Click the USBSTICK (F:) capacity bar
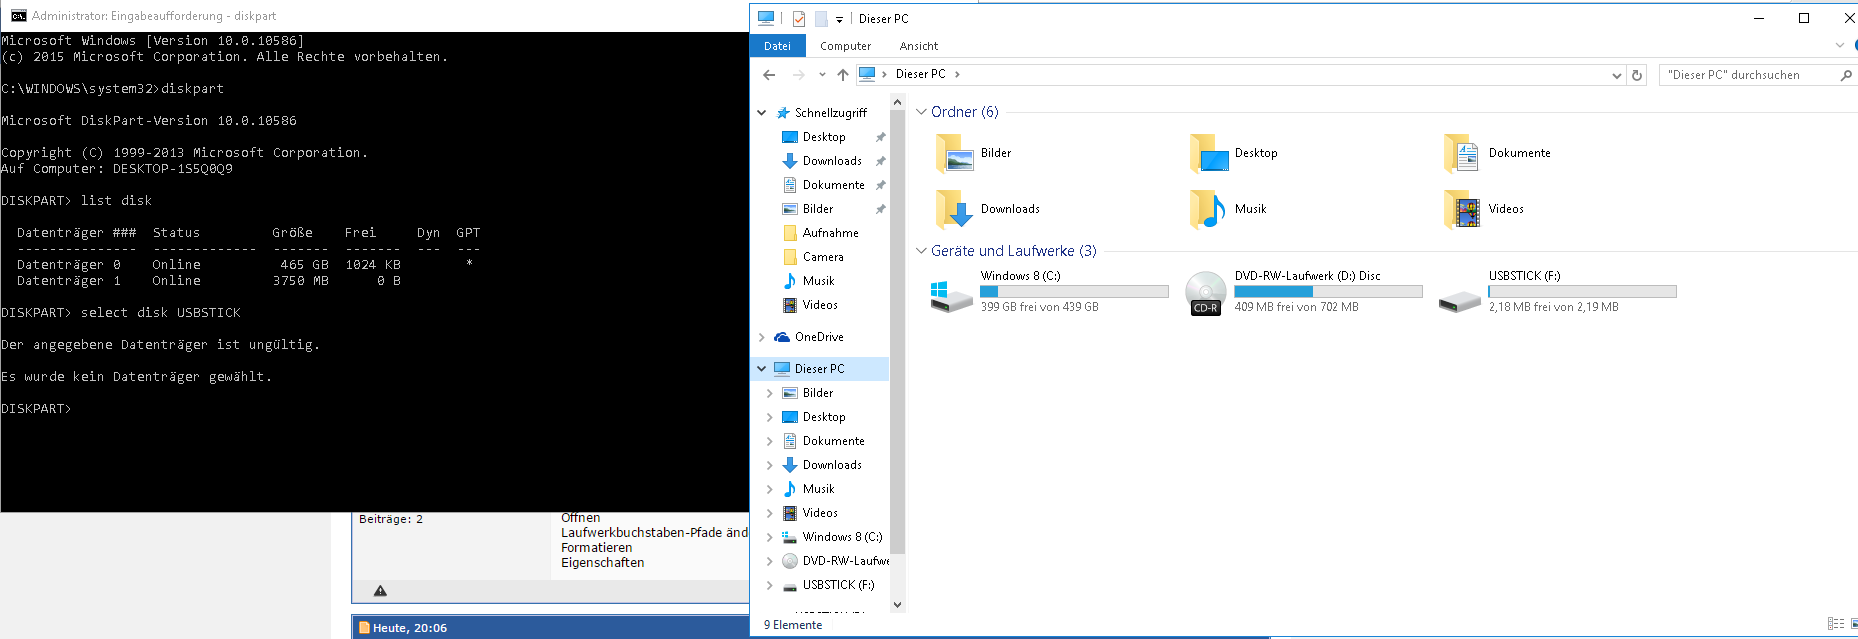The image size is (1858, 639). (x=1582, y=292)
